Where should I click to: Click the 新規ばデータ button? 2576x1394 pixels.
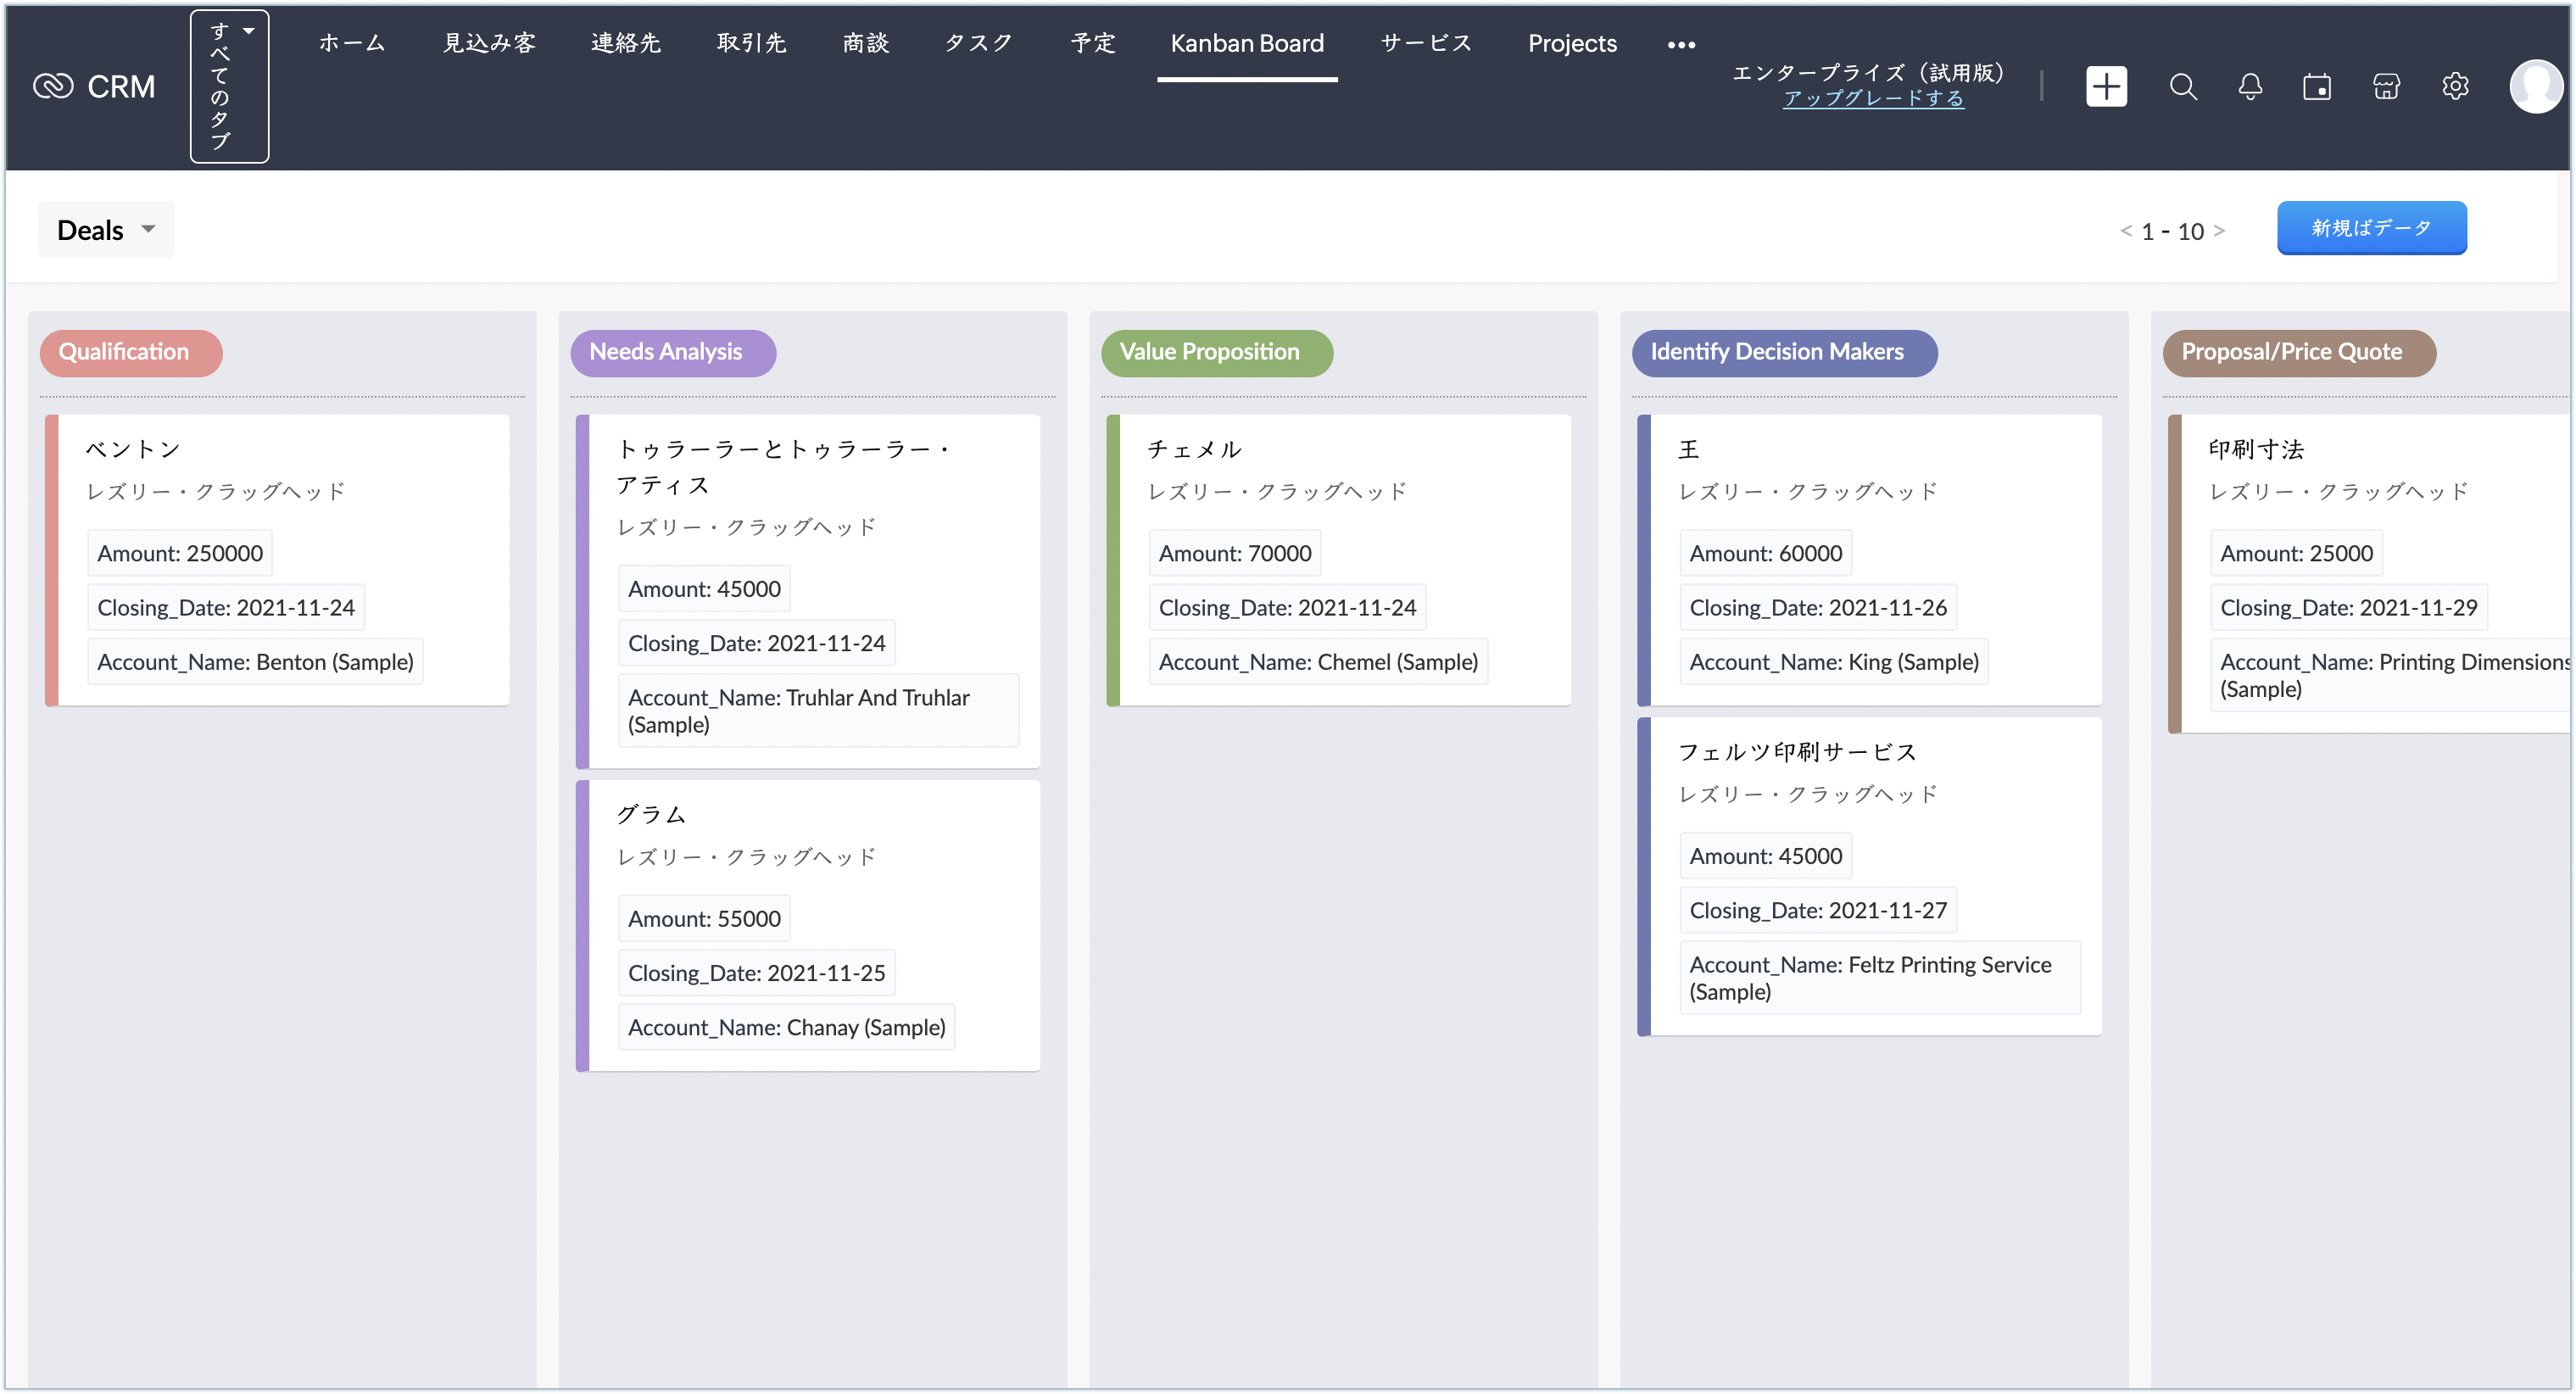2370,228
